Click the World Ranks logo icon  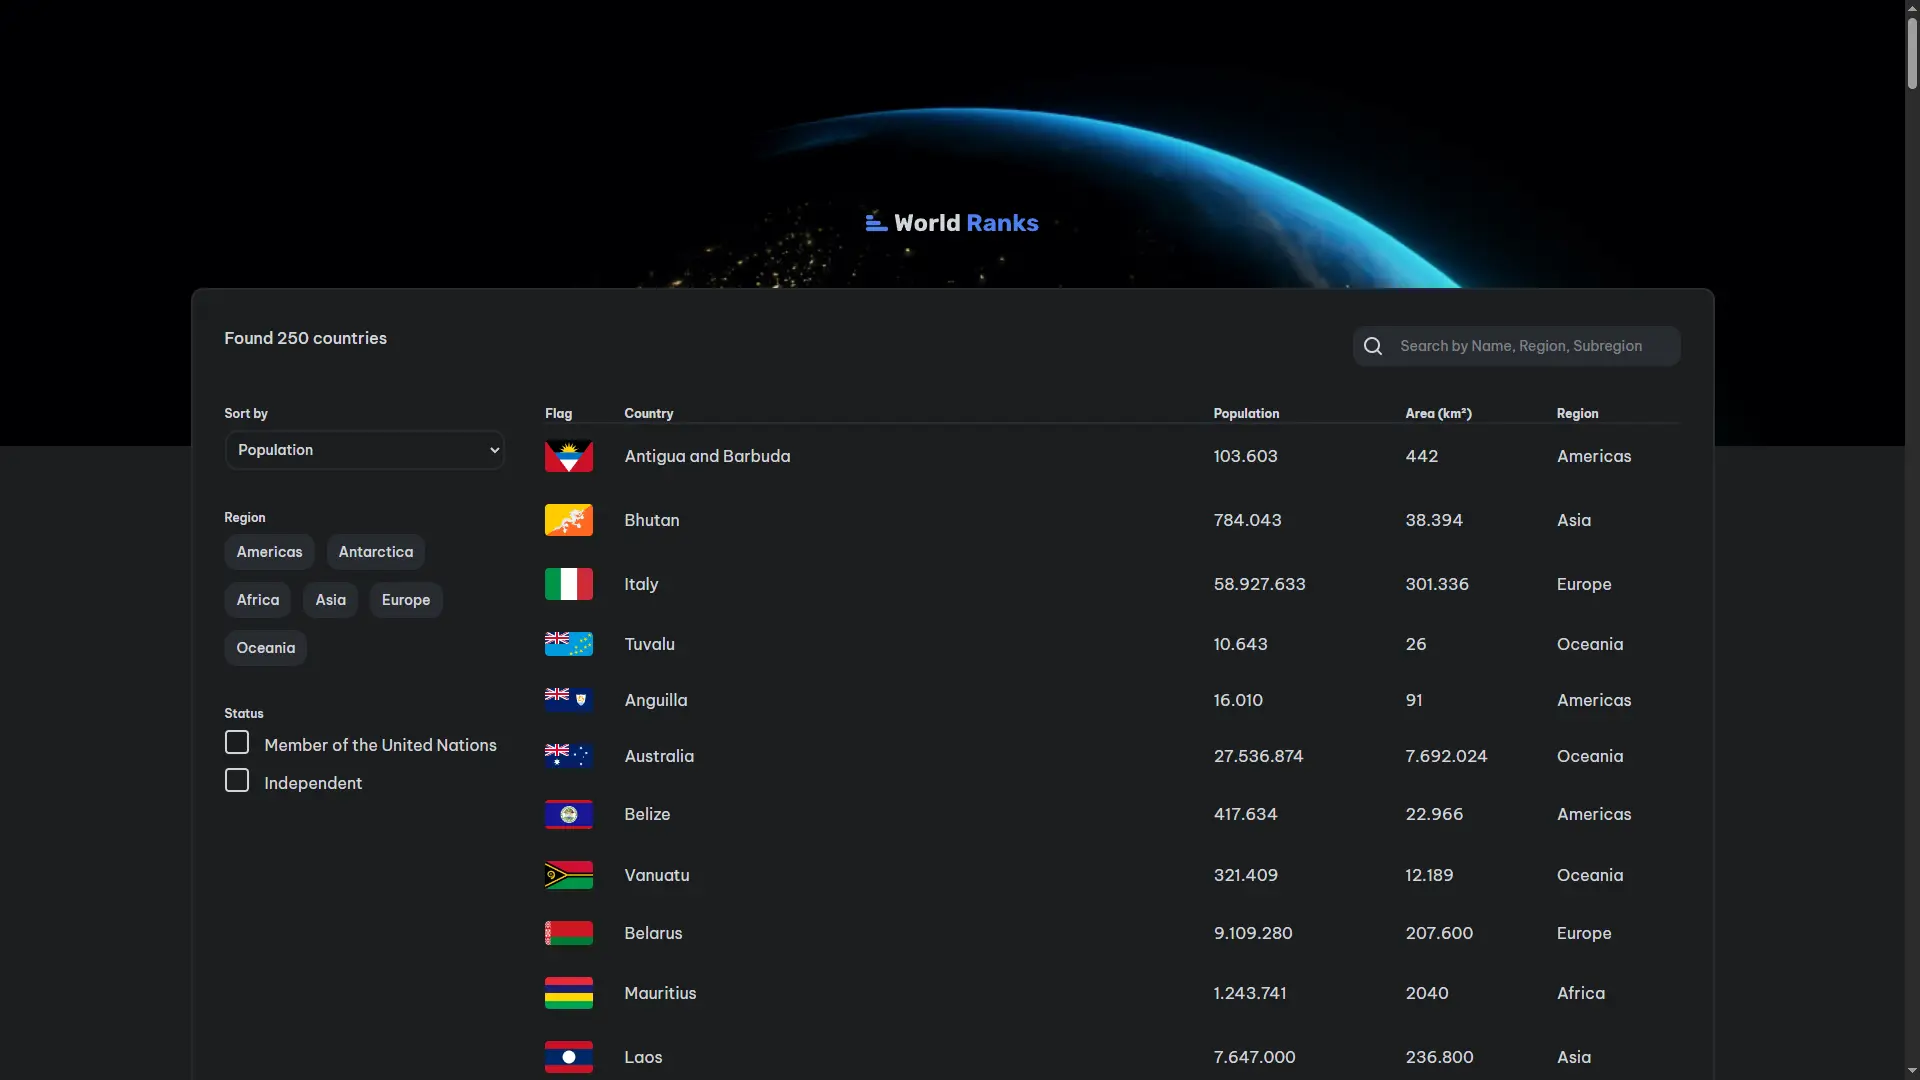(875, 222)
